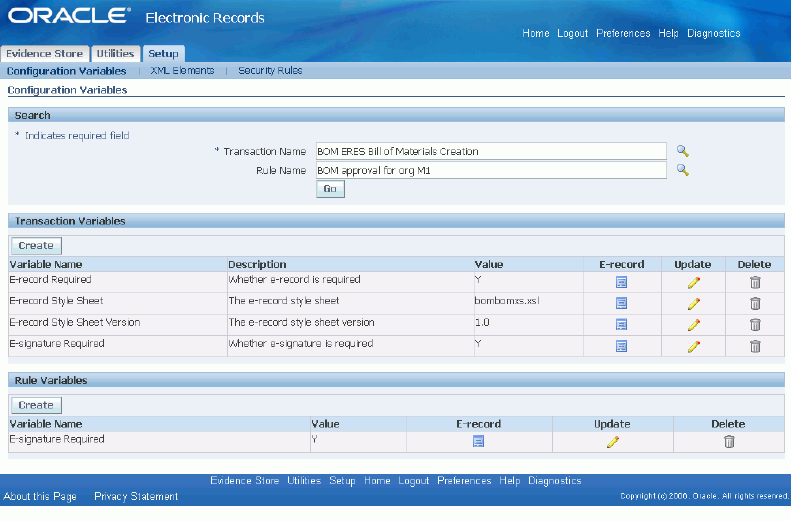Delete the E-record Style Sheet Version variable
Screen dimensions: 791x521
point(755,324)
